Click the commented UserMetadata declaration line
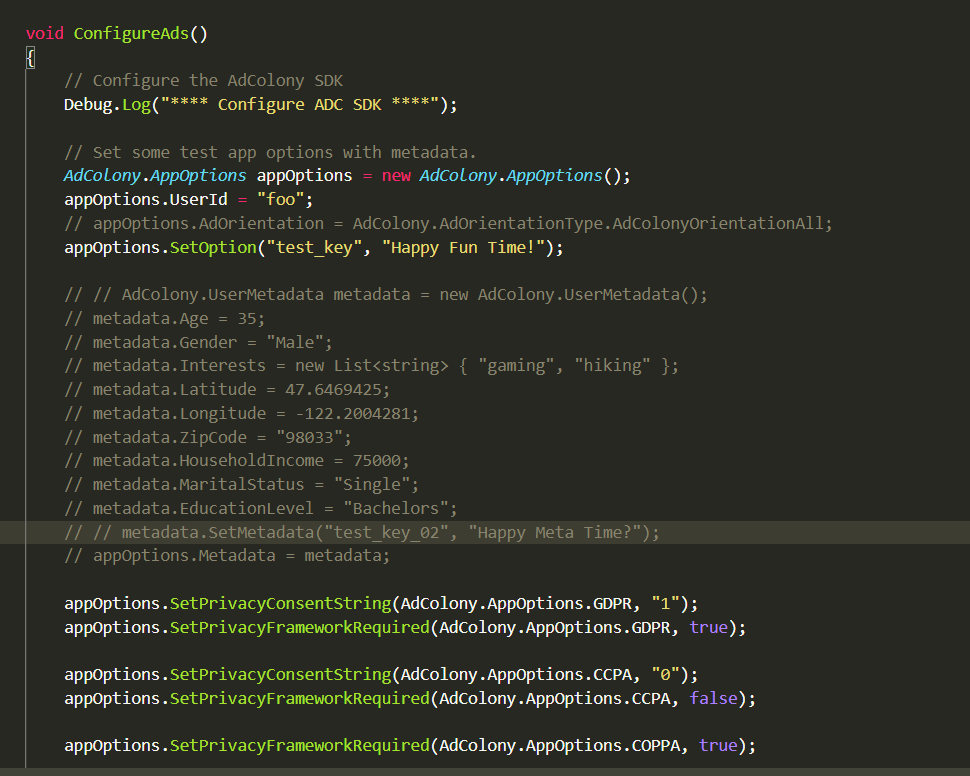970x776 pixels. click(x=386, y=295)
